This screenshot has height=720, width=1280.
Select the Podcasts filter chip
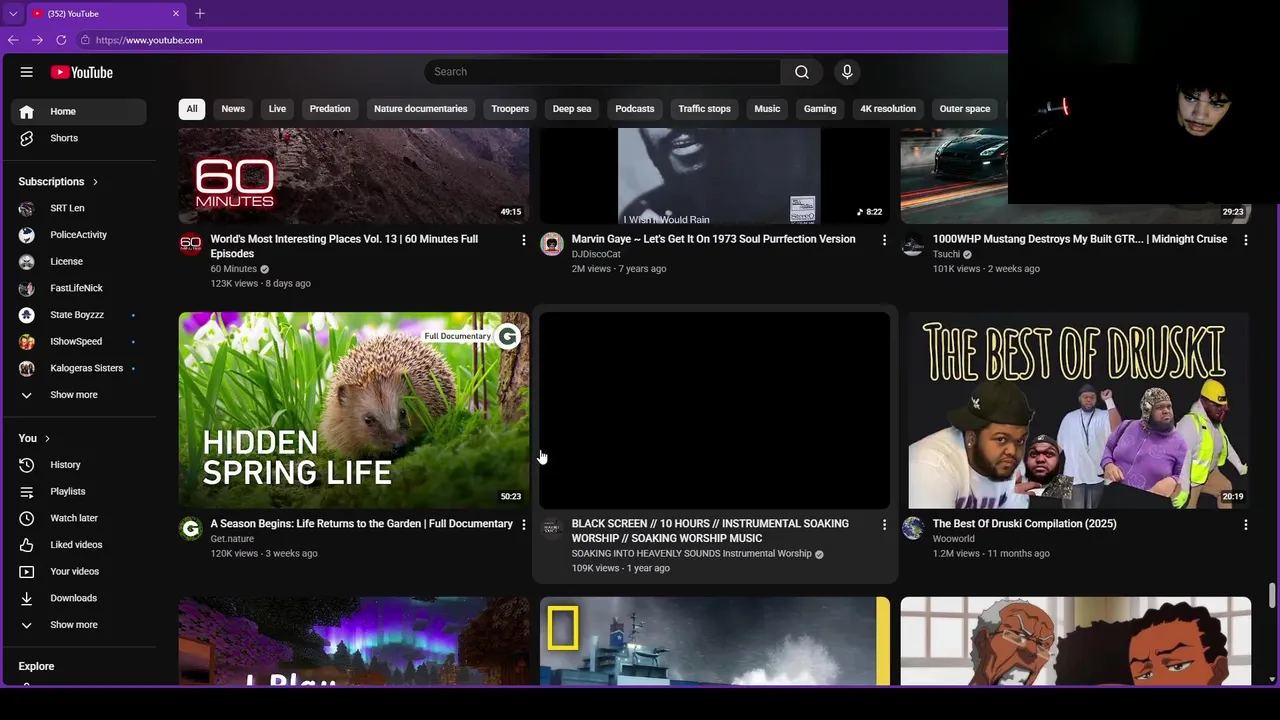coord(635,109)
